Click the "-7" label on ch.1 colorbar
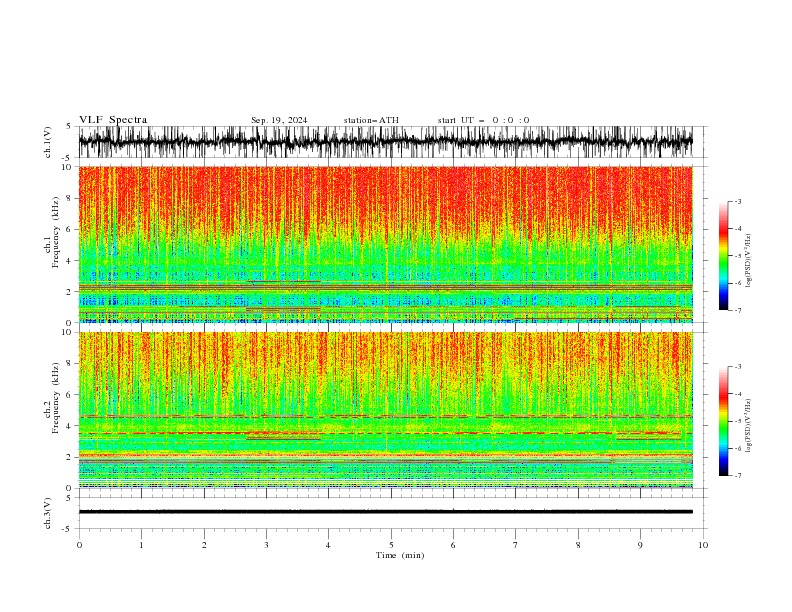This screenshot has width=792, height=612. click(738, 310)
